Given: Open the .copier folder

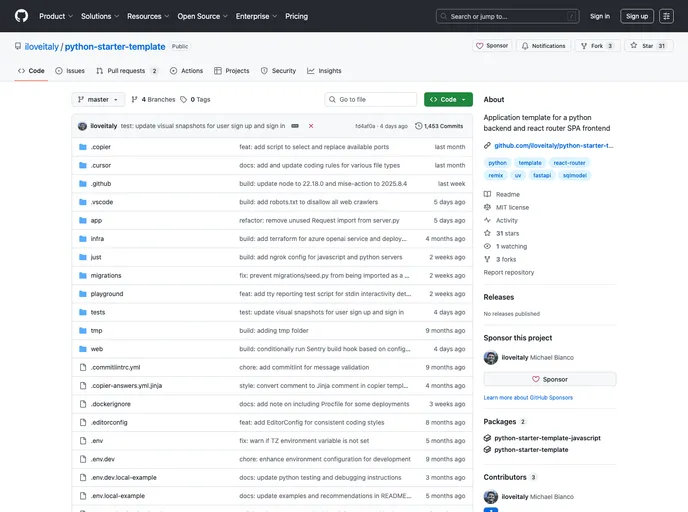Looking at the screenshot, I should 100,147.
